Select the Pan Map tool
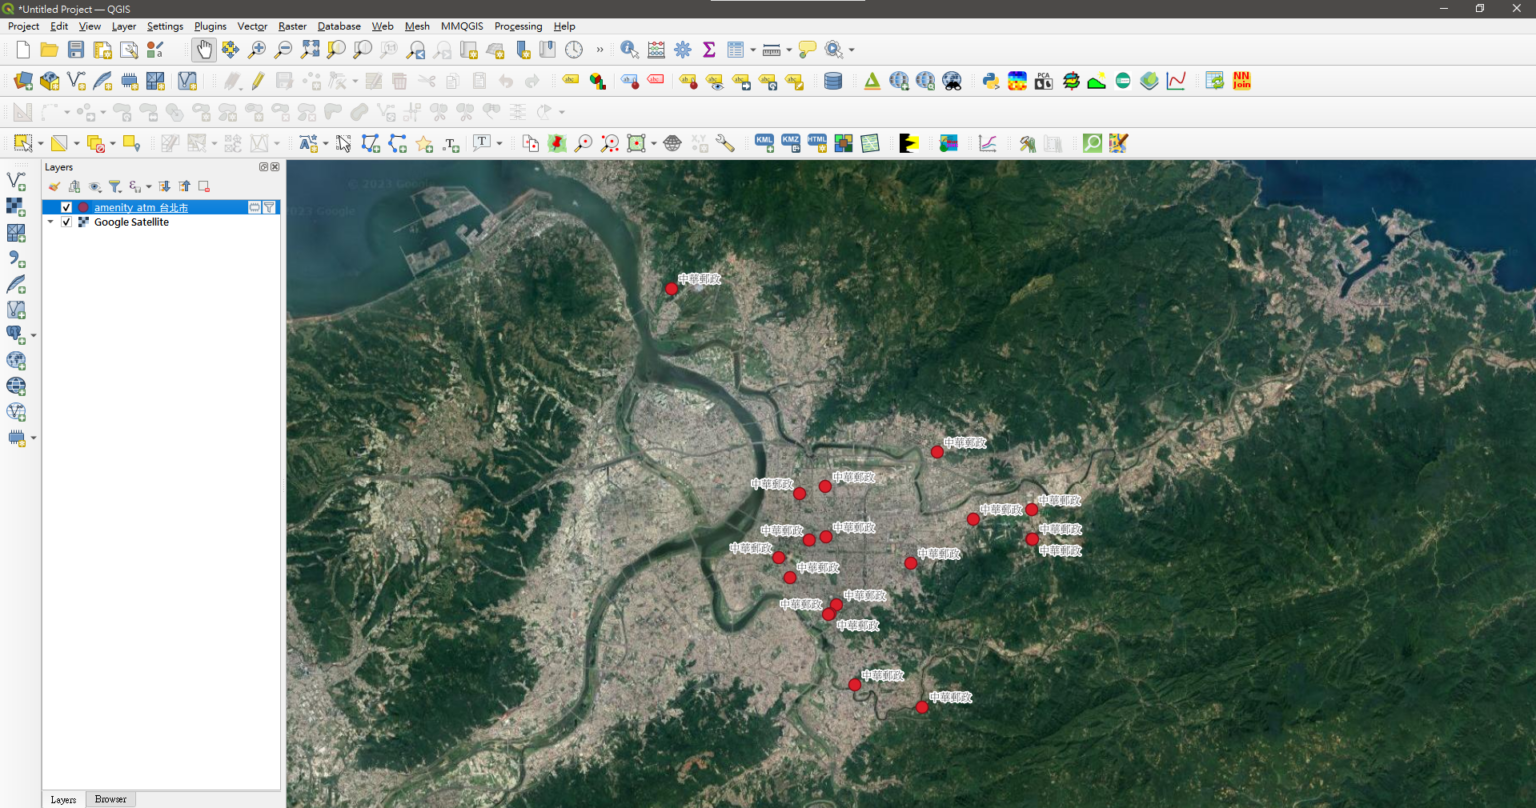 204,49
